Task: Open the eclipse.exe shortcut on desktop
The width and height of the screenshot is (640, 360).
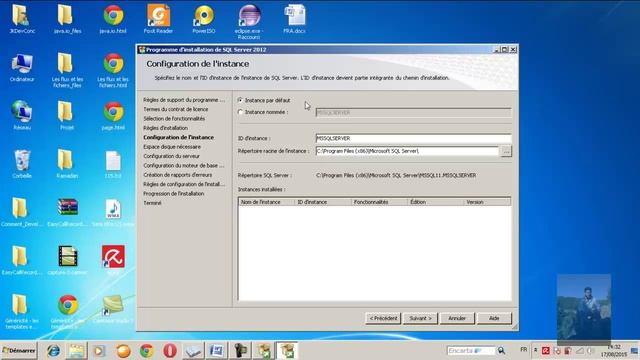Action: pos(249,22)
